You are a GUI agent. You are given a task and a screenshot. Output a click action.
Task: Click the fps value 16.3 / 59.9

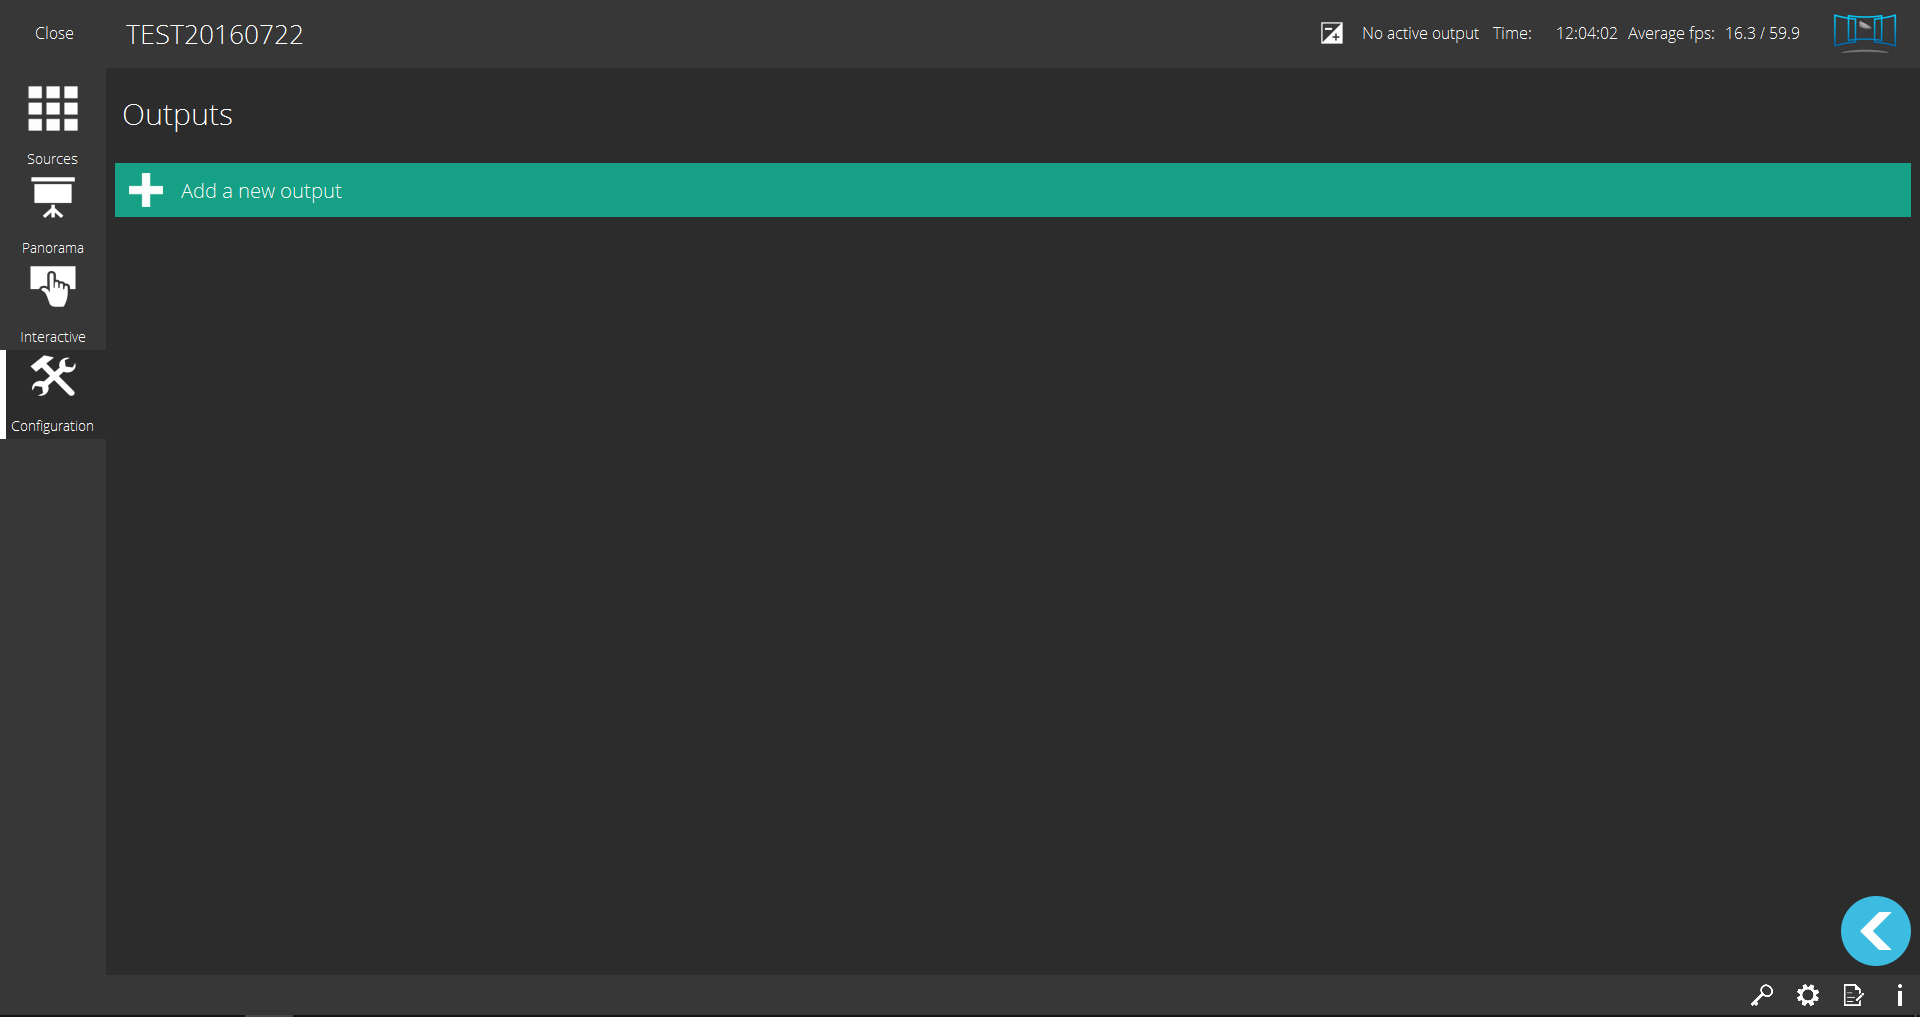[1762, 33]
